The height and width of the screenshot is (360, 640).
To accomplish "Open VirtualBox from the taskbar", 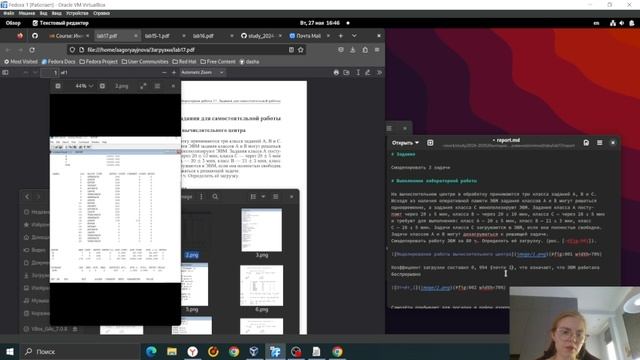I will click(x=254, y=351).
